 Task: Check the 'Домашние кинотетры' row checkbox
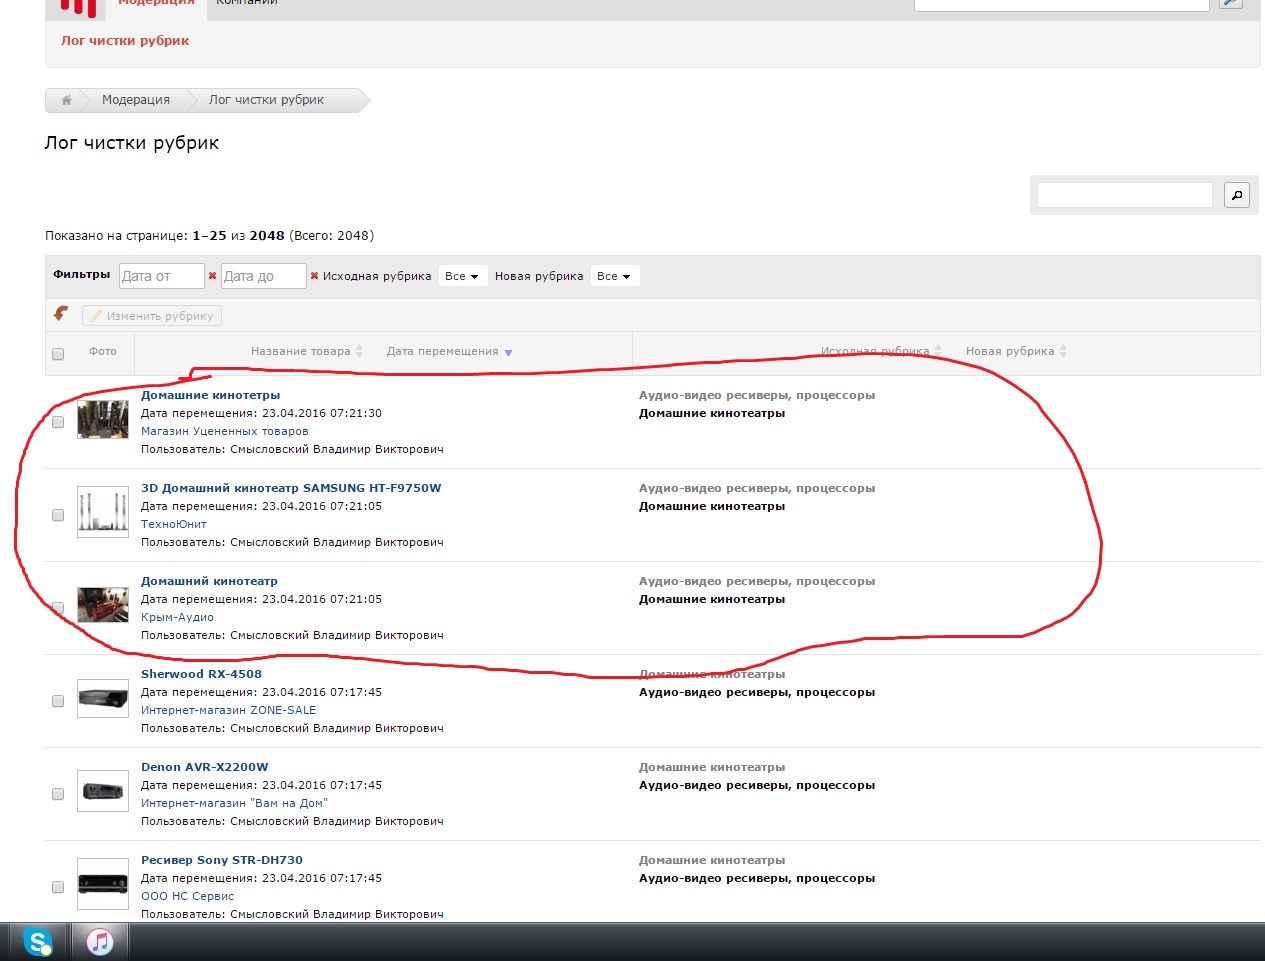click(x=58, y=422)
